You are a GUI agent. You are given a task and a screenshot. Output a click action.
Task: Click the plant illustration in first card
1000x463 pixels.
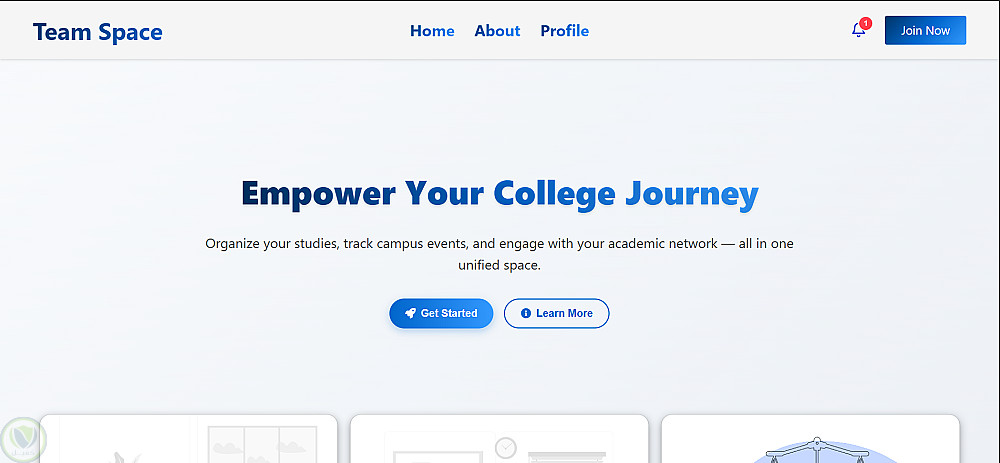pyautogui.click(x=125, y=455)
